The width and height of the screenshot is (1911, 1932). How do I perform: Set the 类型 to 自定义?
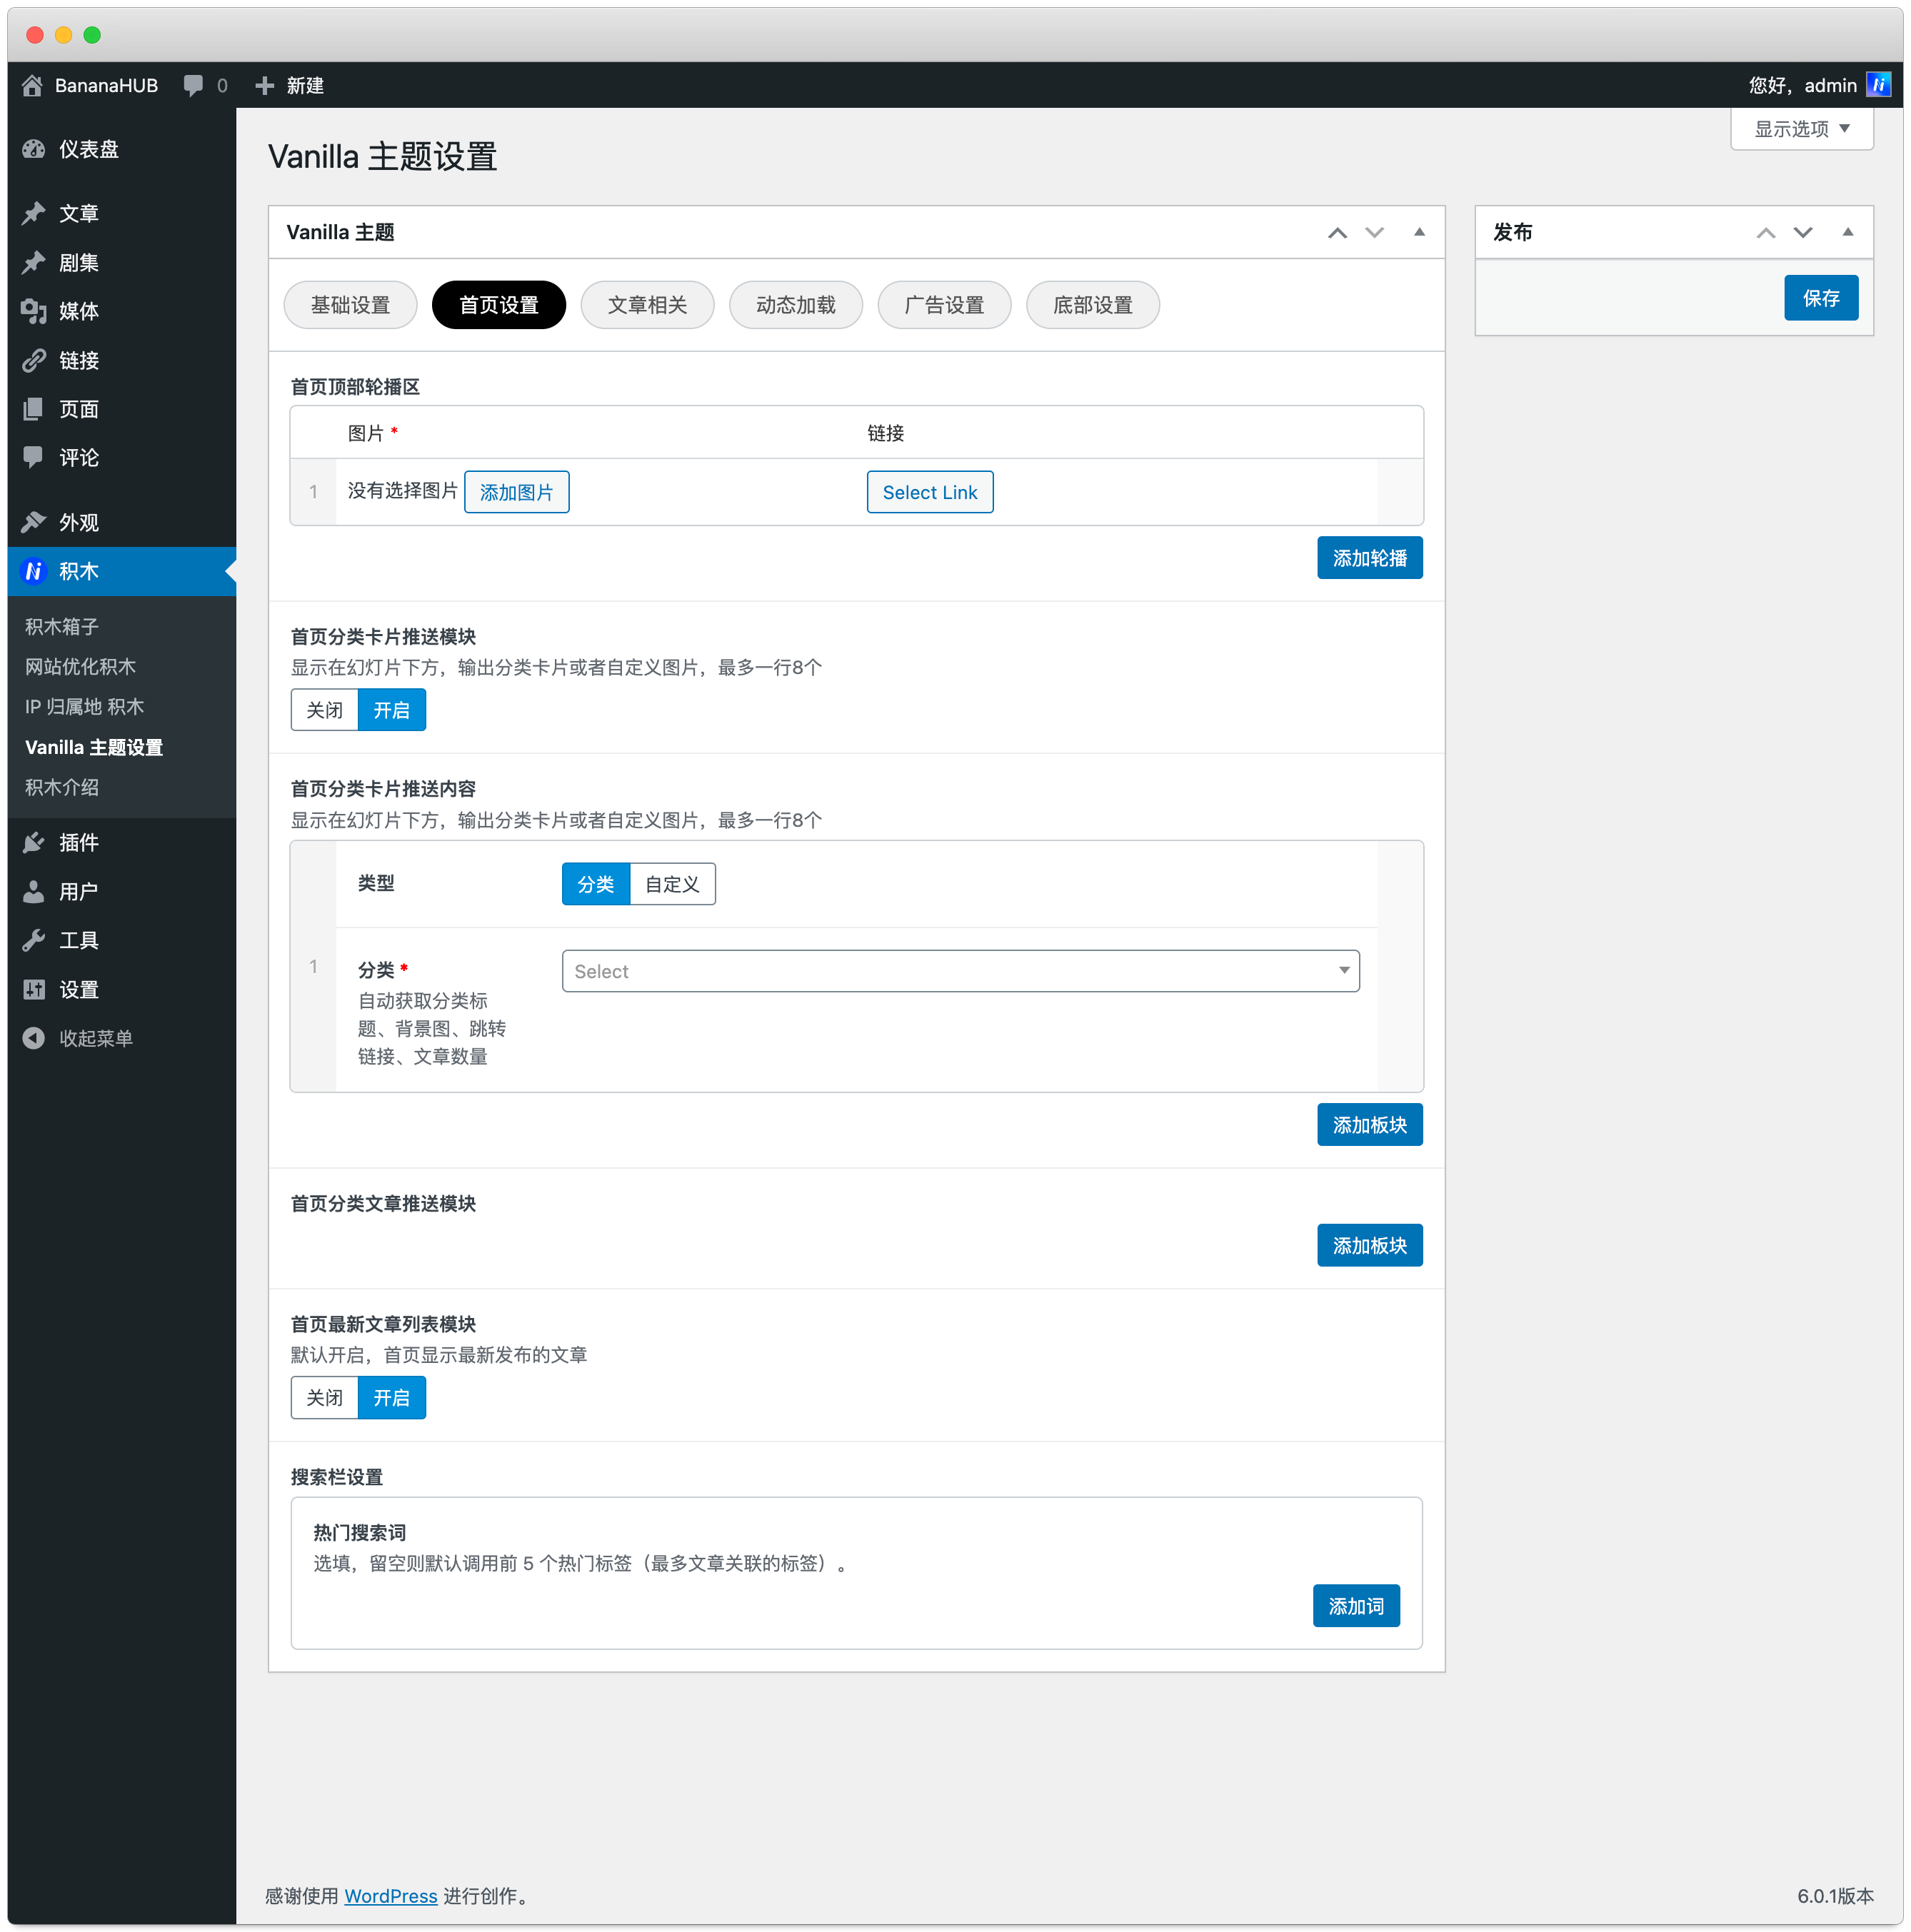tap(673, 884)
